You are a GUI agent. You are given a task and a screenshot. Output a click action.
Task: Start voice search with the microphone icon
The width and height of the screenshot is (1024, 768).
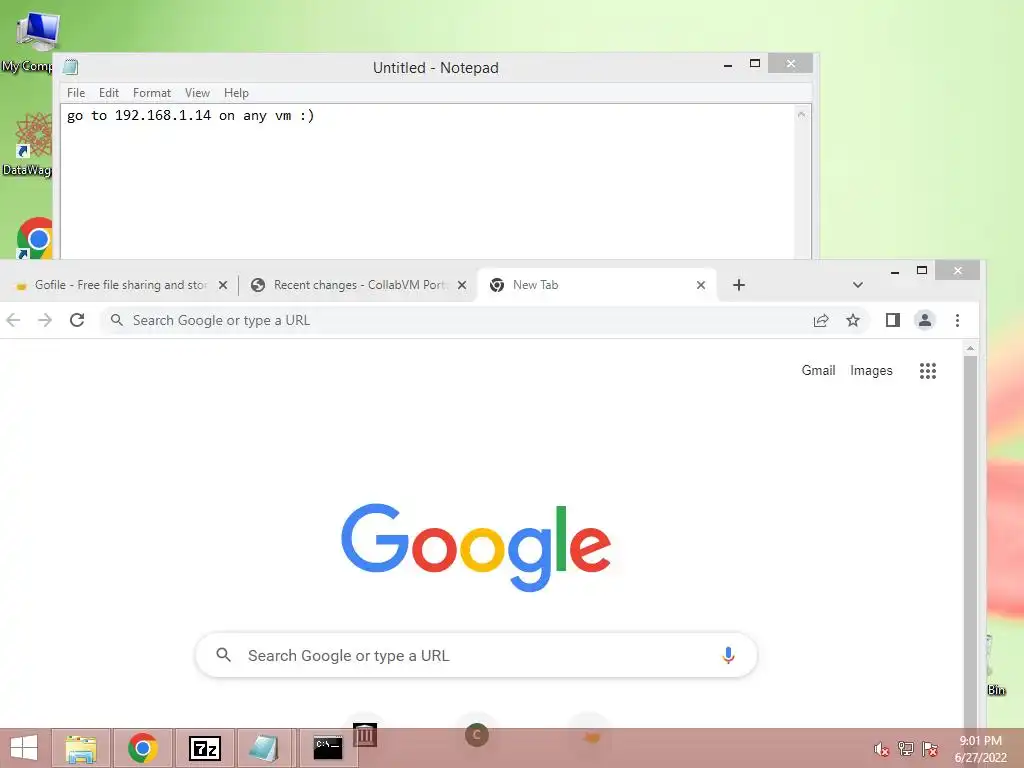point(728,655)
